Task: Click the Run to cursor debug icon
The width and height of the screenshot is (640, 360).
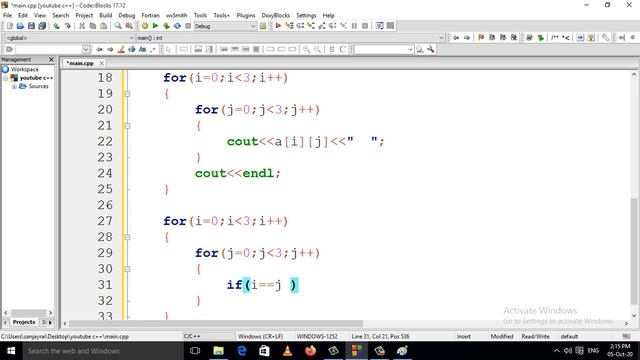Action: click(x=289, y=26)
